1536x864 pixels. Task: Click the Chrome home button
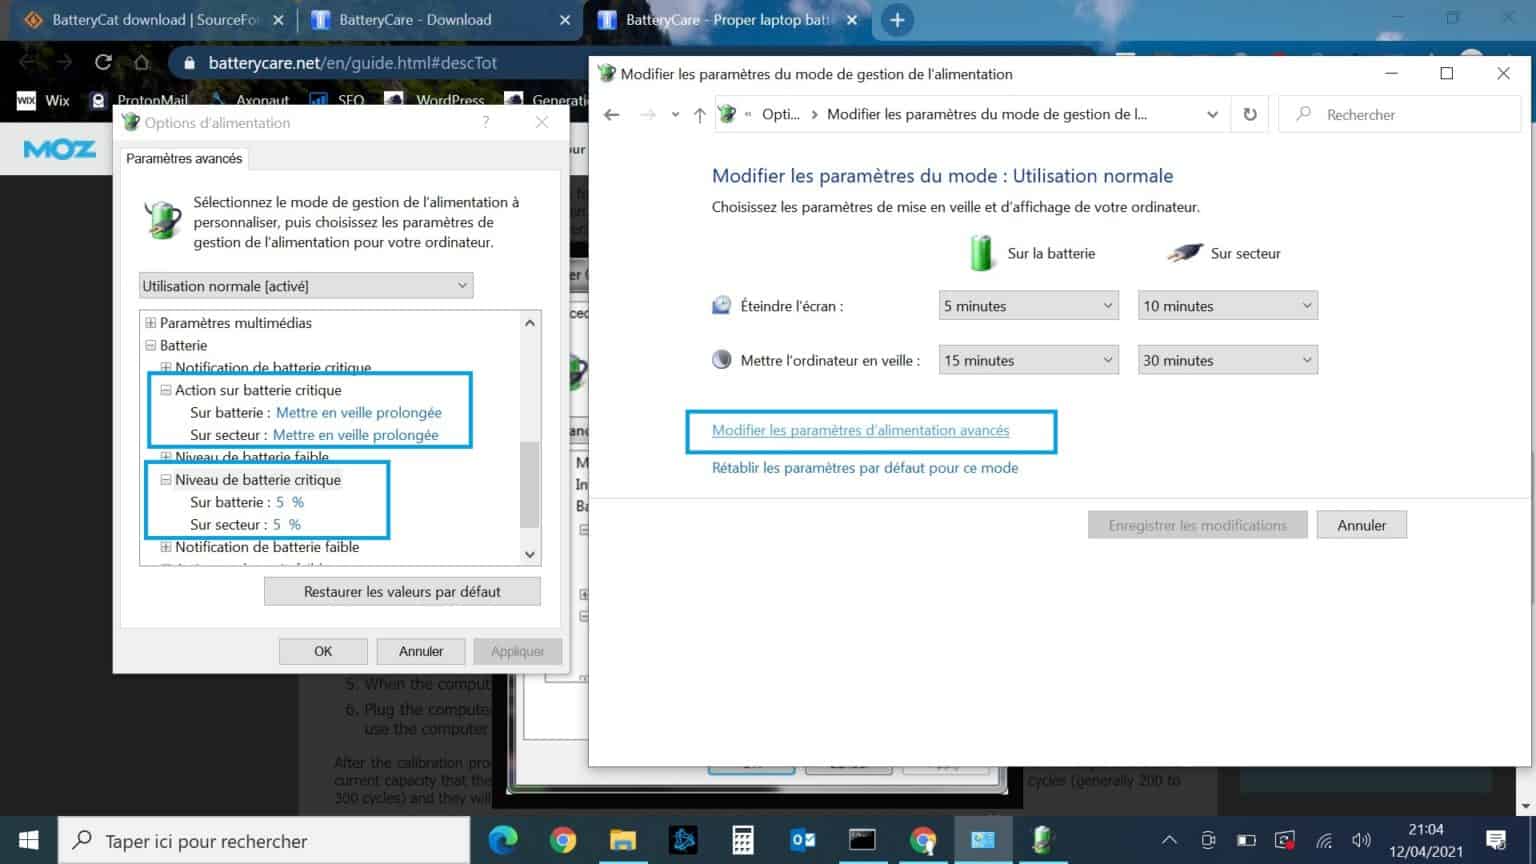141,62
